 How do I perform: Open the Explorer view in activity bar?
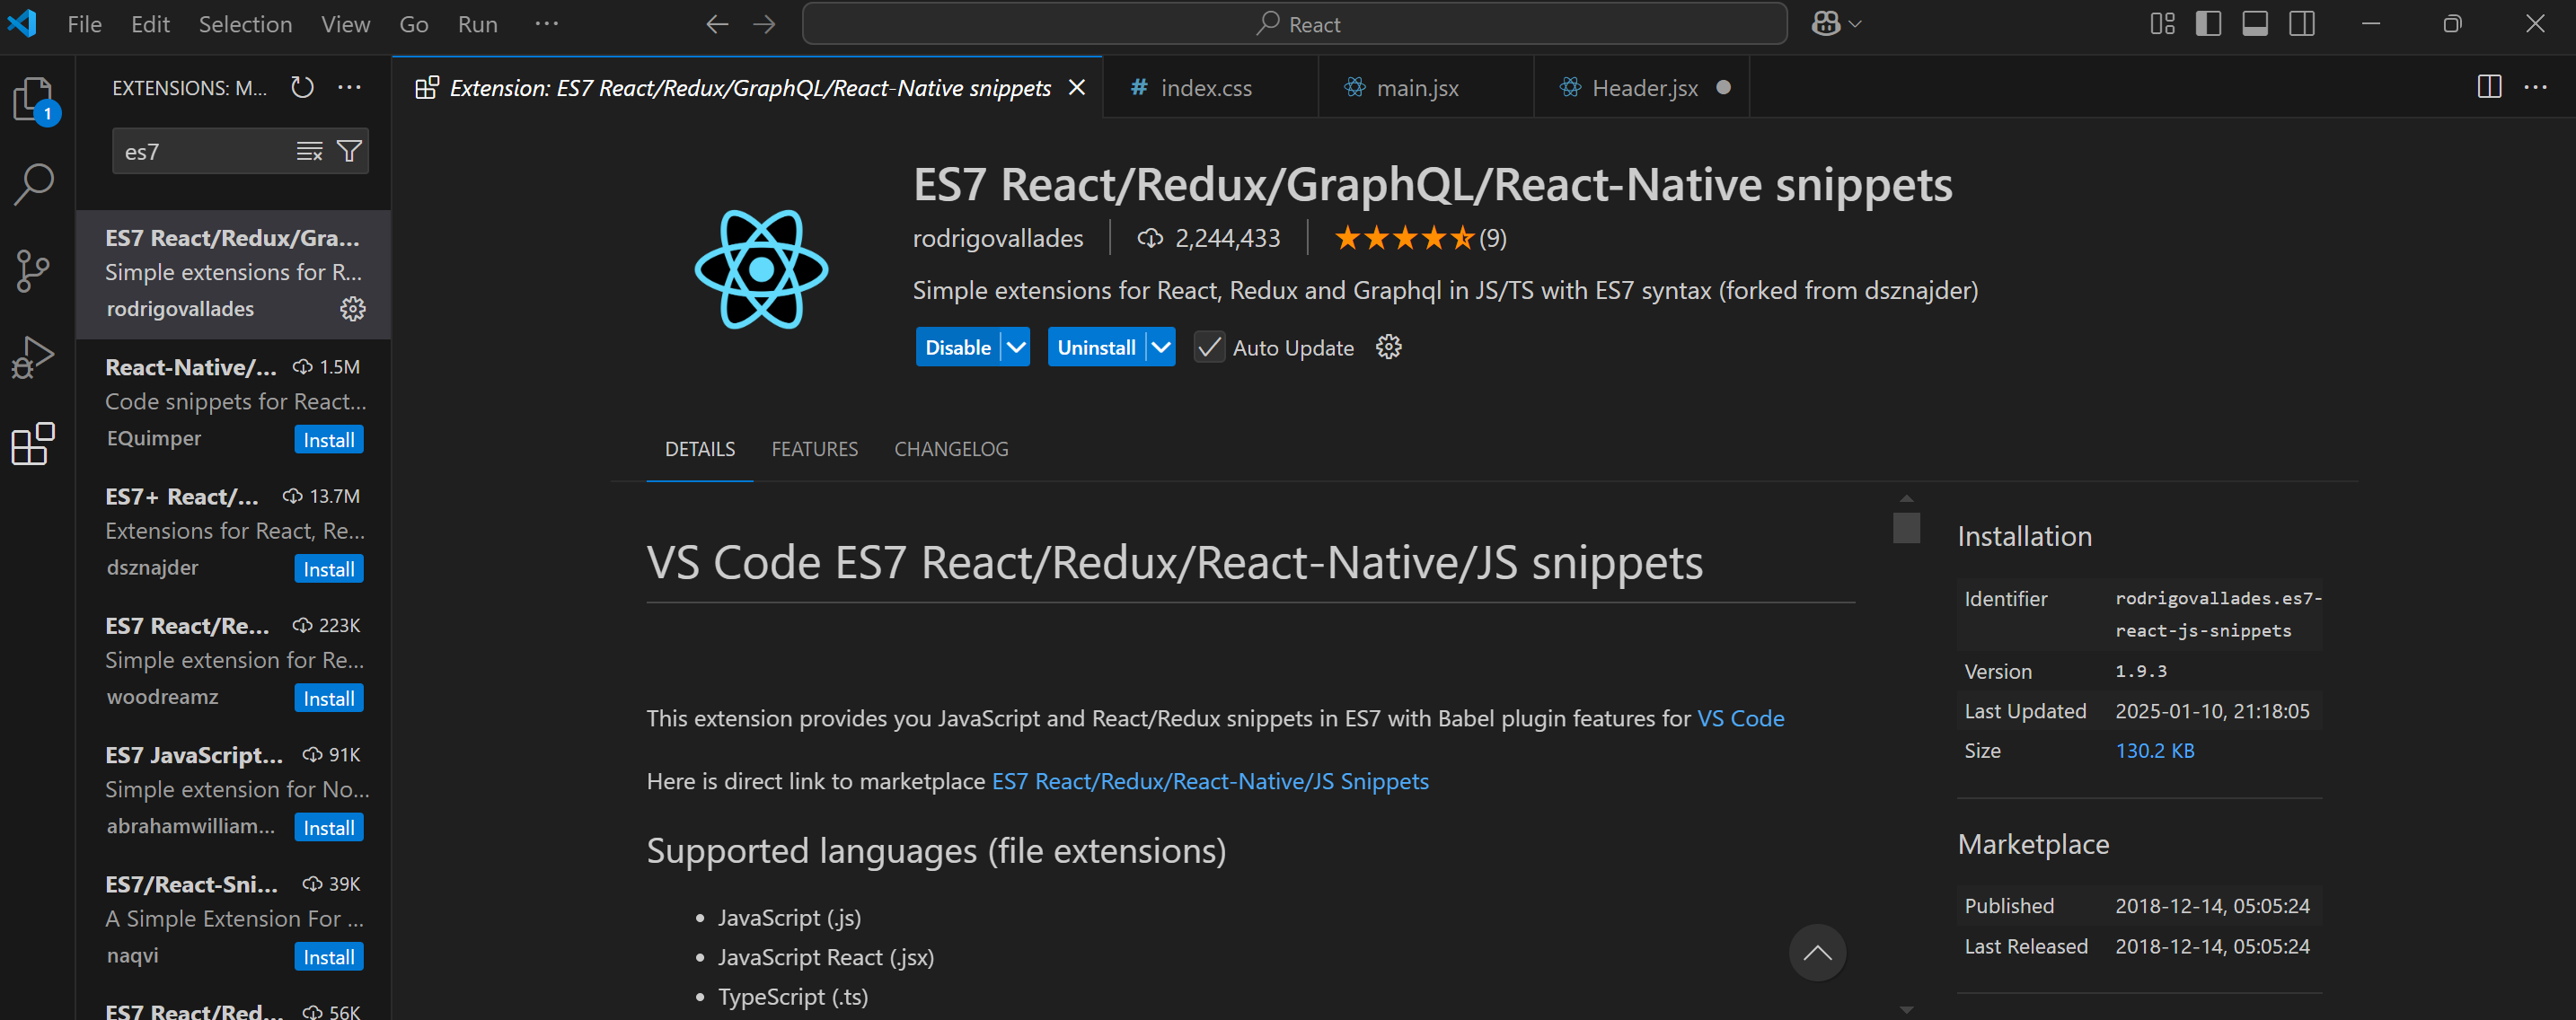33,99
